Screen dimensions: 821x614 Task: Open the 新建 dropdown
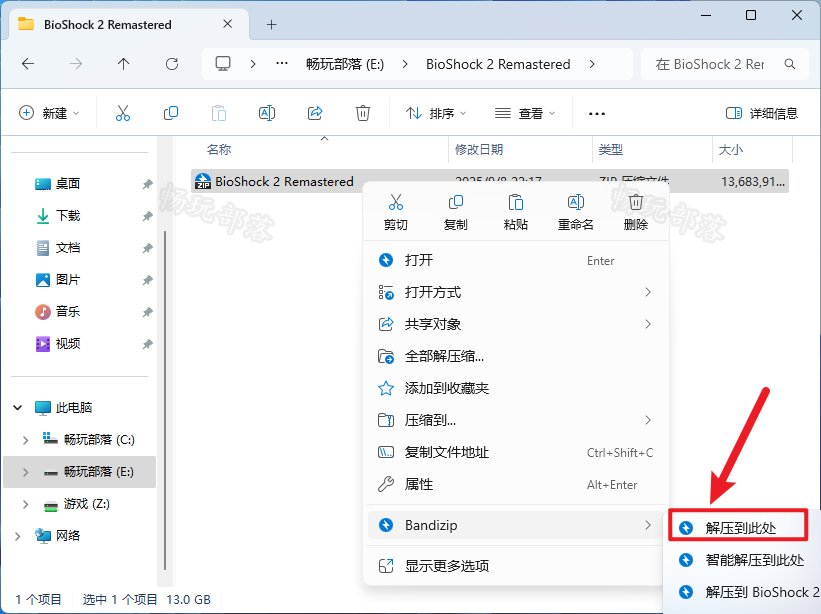[49, 114]
